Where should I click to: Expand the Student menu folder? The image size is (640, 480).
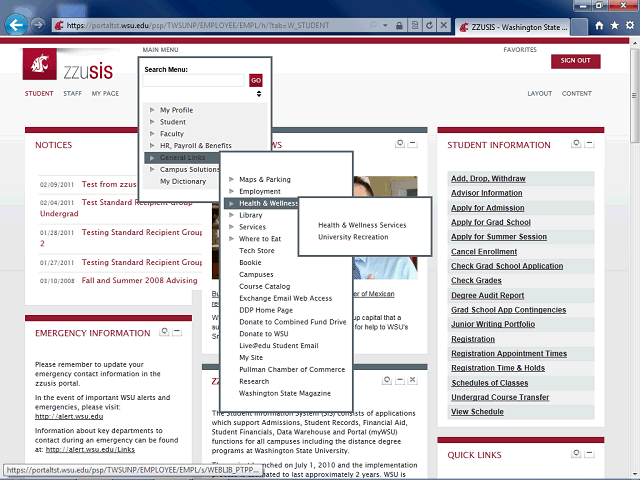(x=152, y=122)
